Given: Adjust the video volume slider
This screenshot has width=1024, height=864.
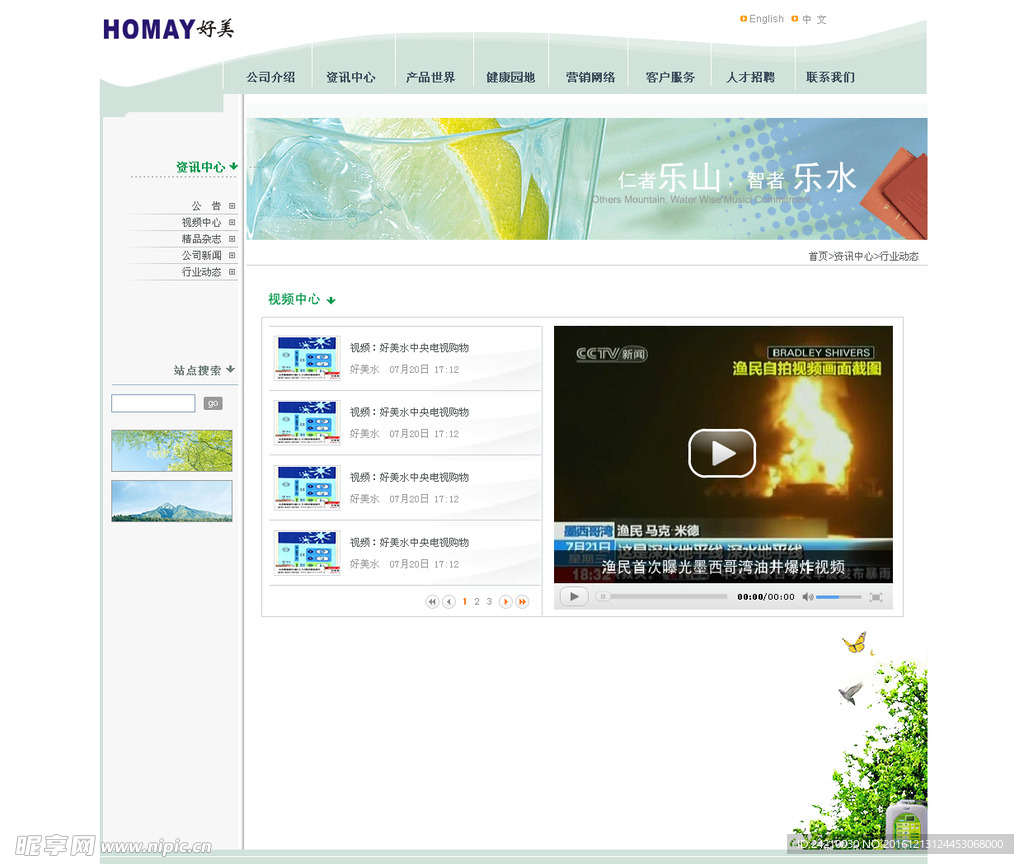Looking at the screenshot, I should point(838,597).
